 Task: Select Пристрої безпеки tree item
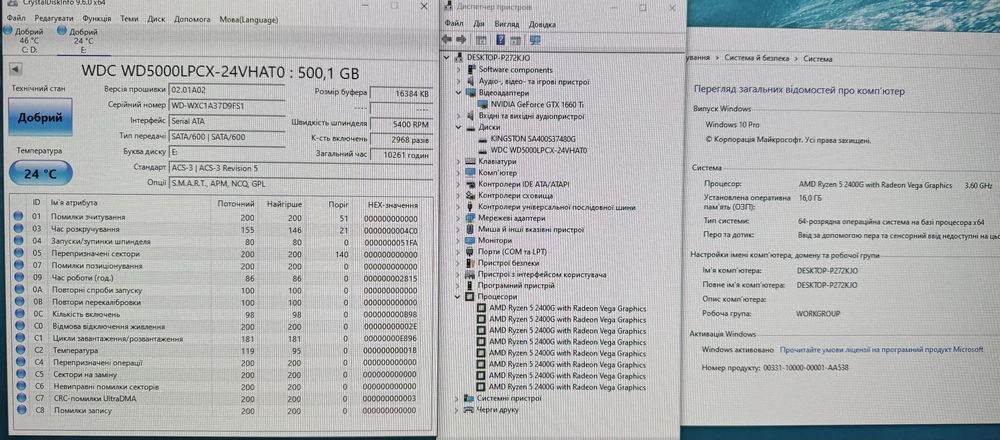510,263
